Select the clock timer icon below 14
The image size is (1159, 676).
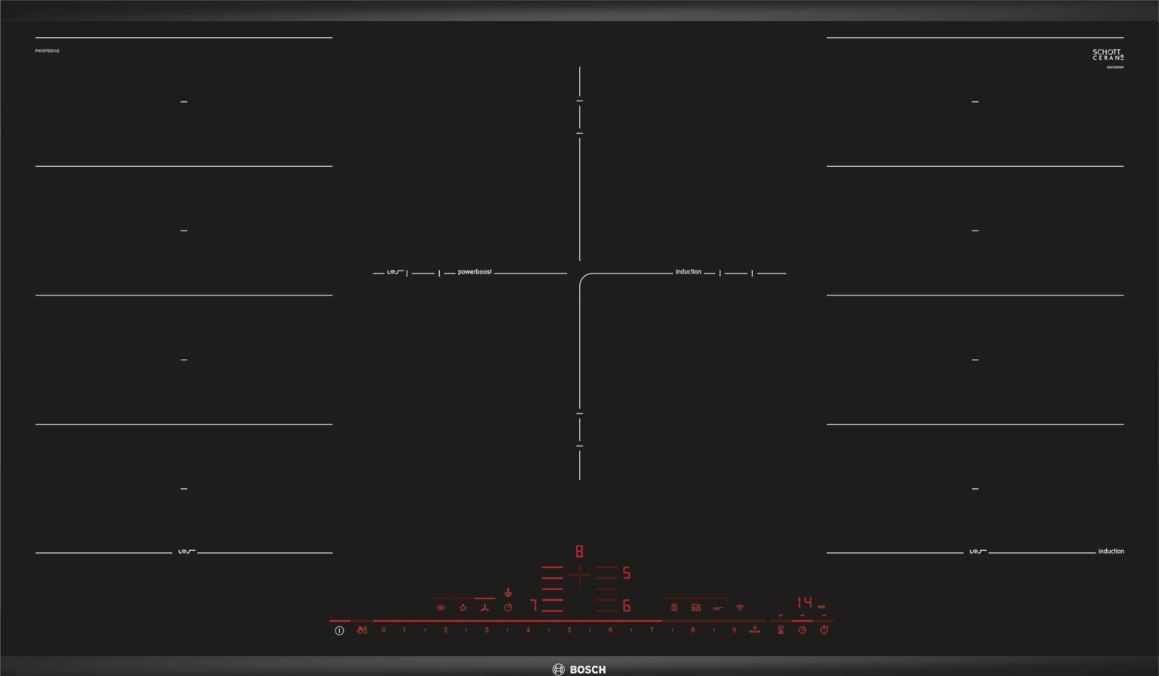pos(802,630)
